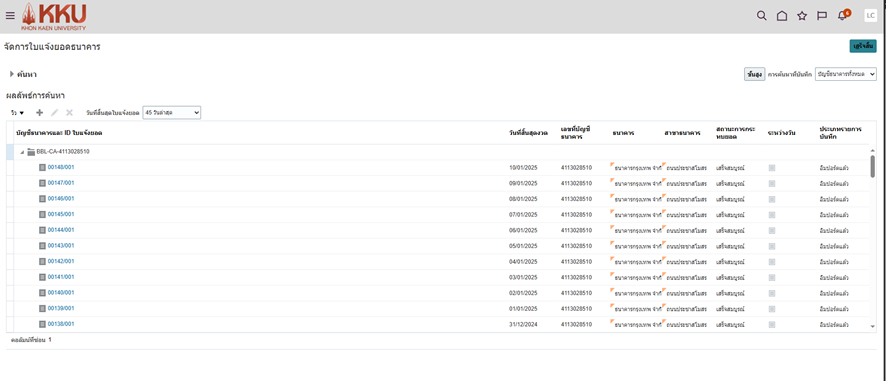
Task: Open statement link 00139/001
Action: point(61,309)
